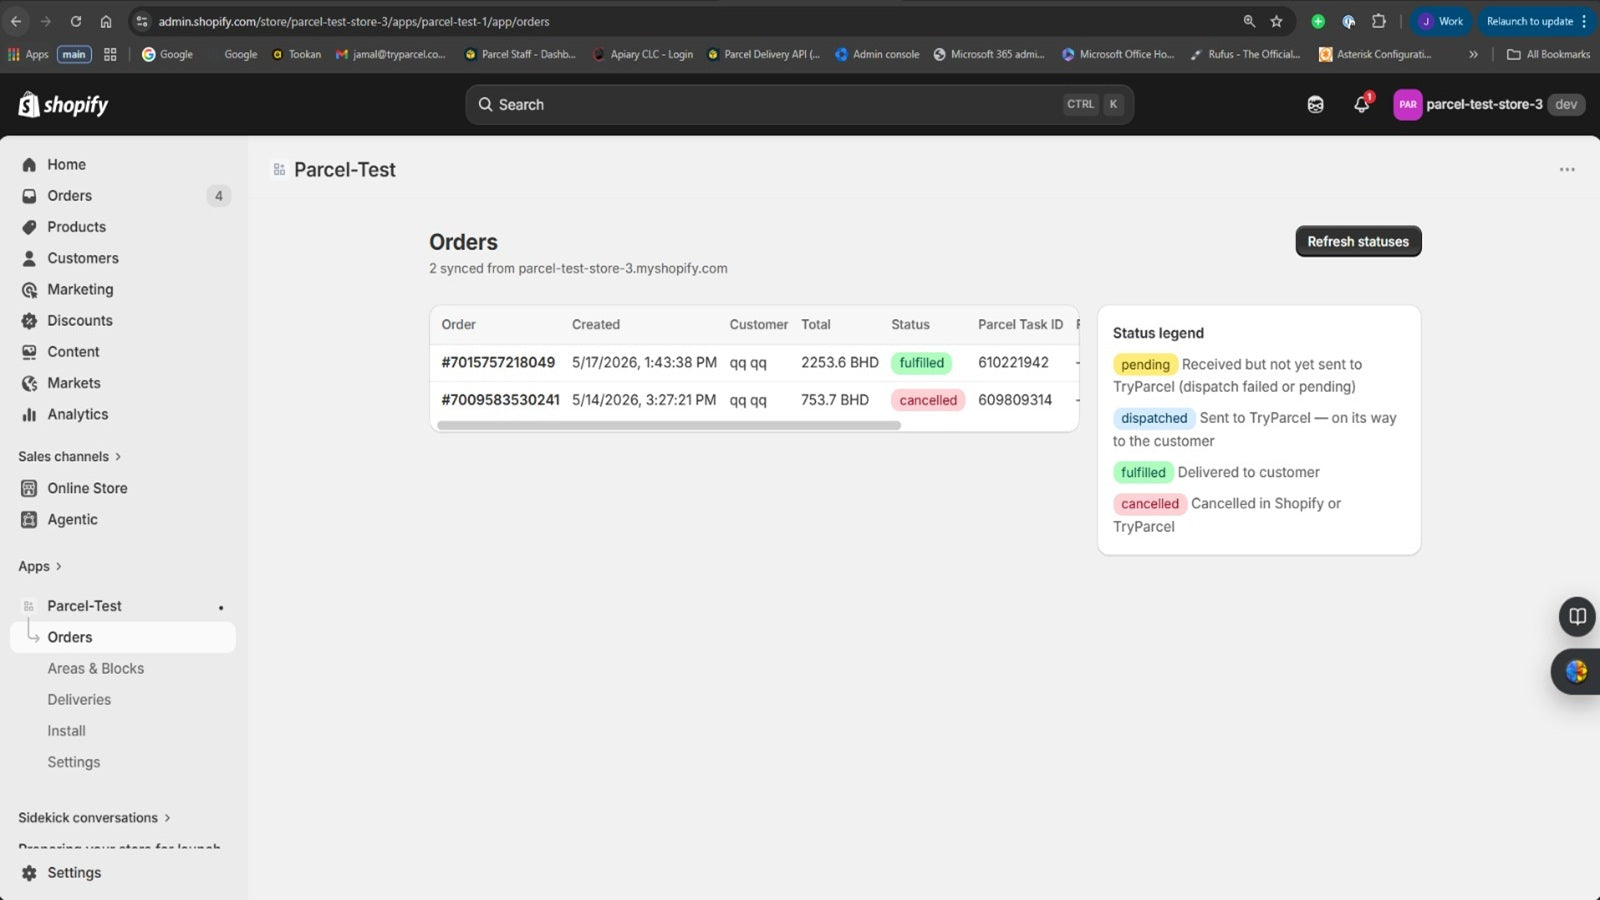This screenshot has width=1600, height=900.
Task: Click the Customers person icon
Action: pos(29,258)
